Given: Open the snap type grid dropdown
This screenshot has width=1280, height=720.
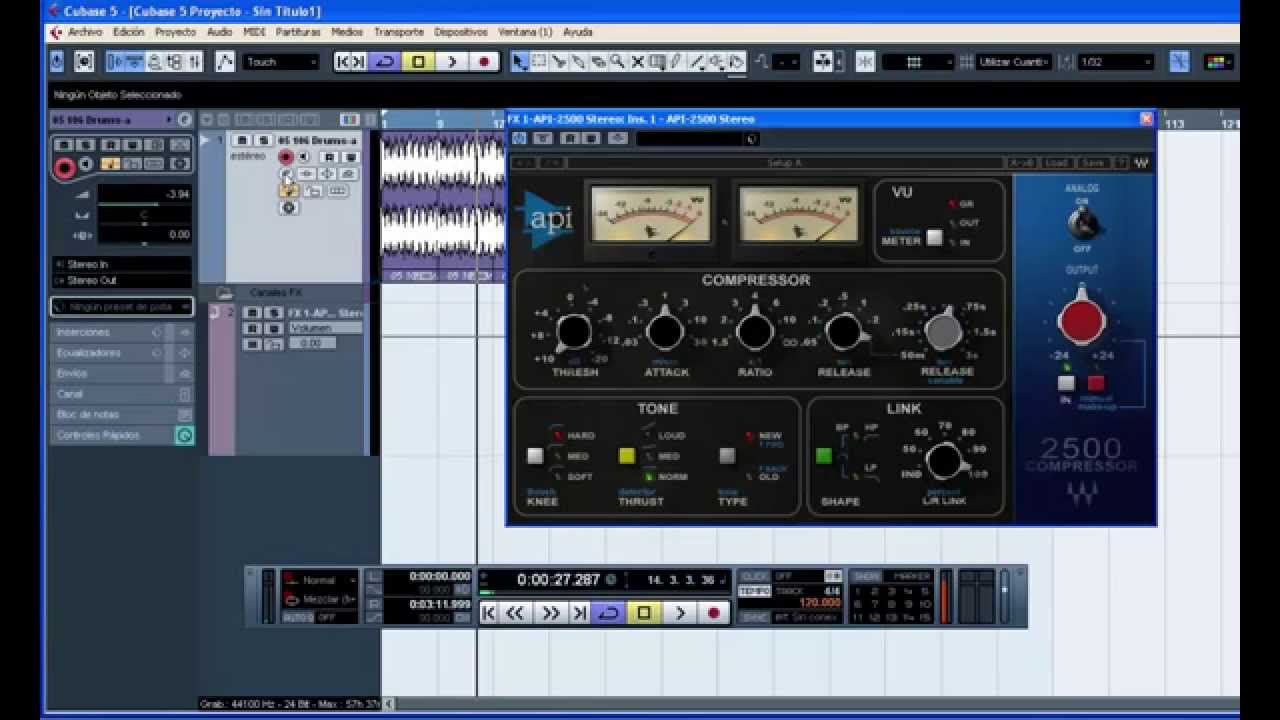Looking at the screenshot, I should (918, 62).
